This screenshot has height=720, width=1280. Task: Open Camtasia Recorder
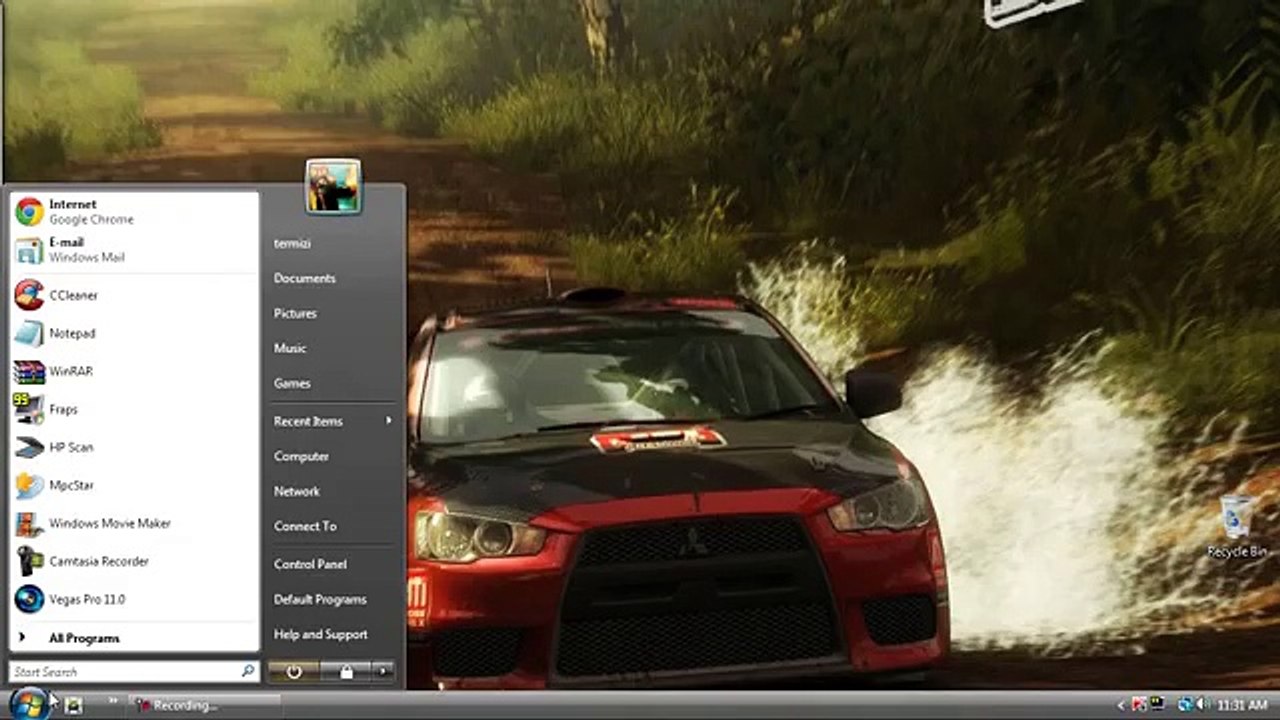point(133,561)
